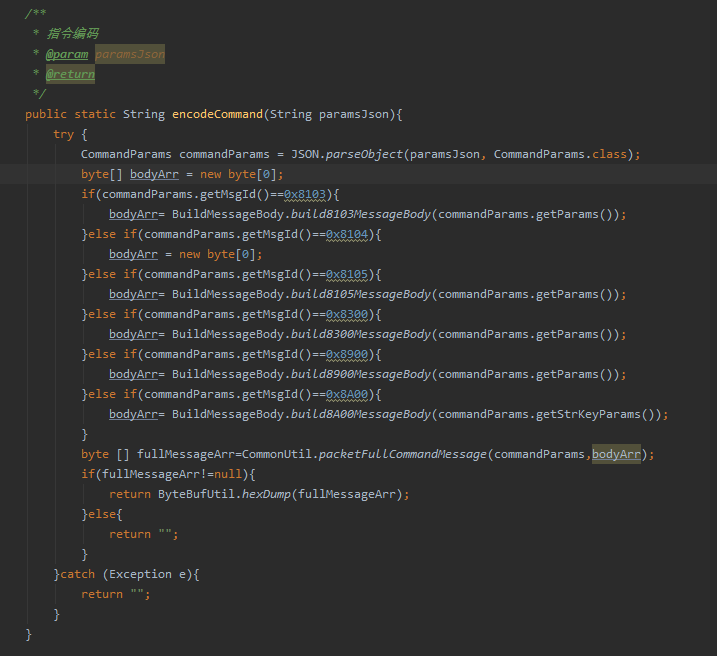Click the build8105MessageBody method call
The height and width of the screenshot is (656, 717).
point(360,294)
